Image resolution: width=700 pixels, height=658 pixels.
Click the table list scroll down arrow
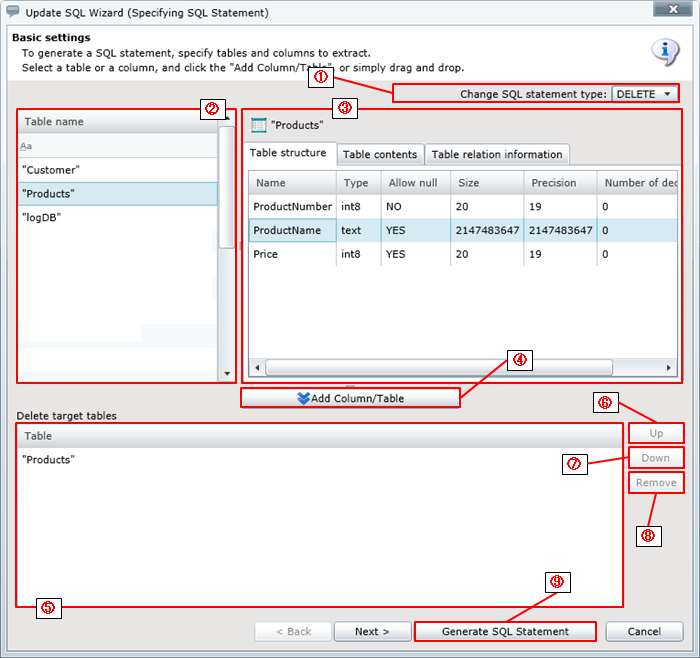point(226,373)
